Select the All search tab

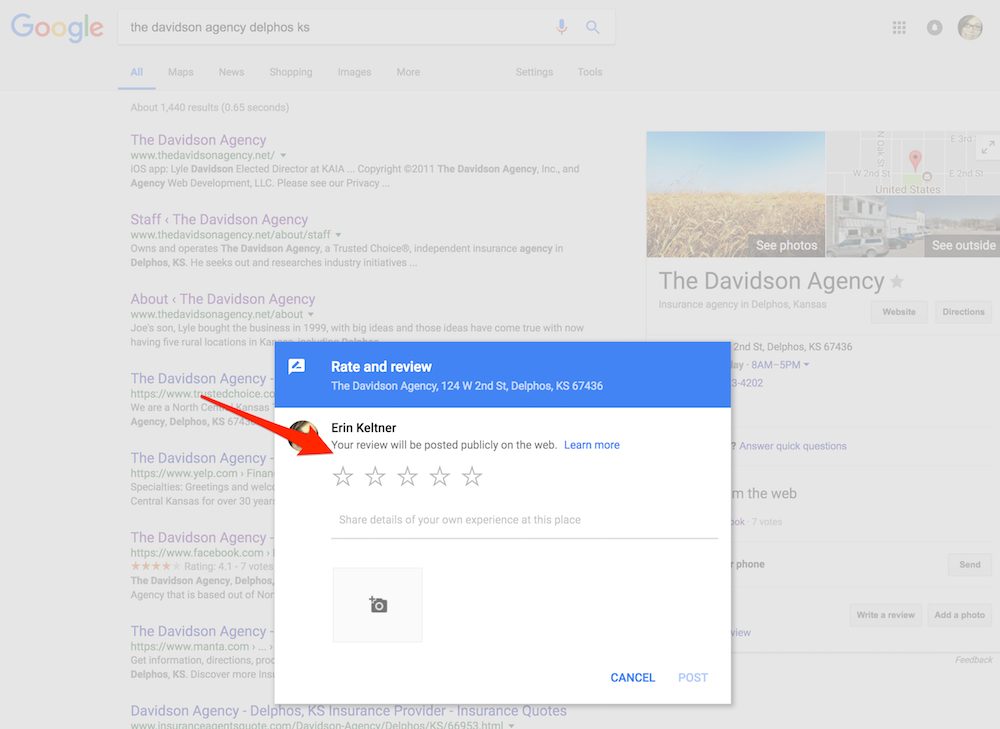[136, 72]
